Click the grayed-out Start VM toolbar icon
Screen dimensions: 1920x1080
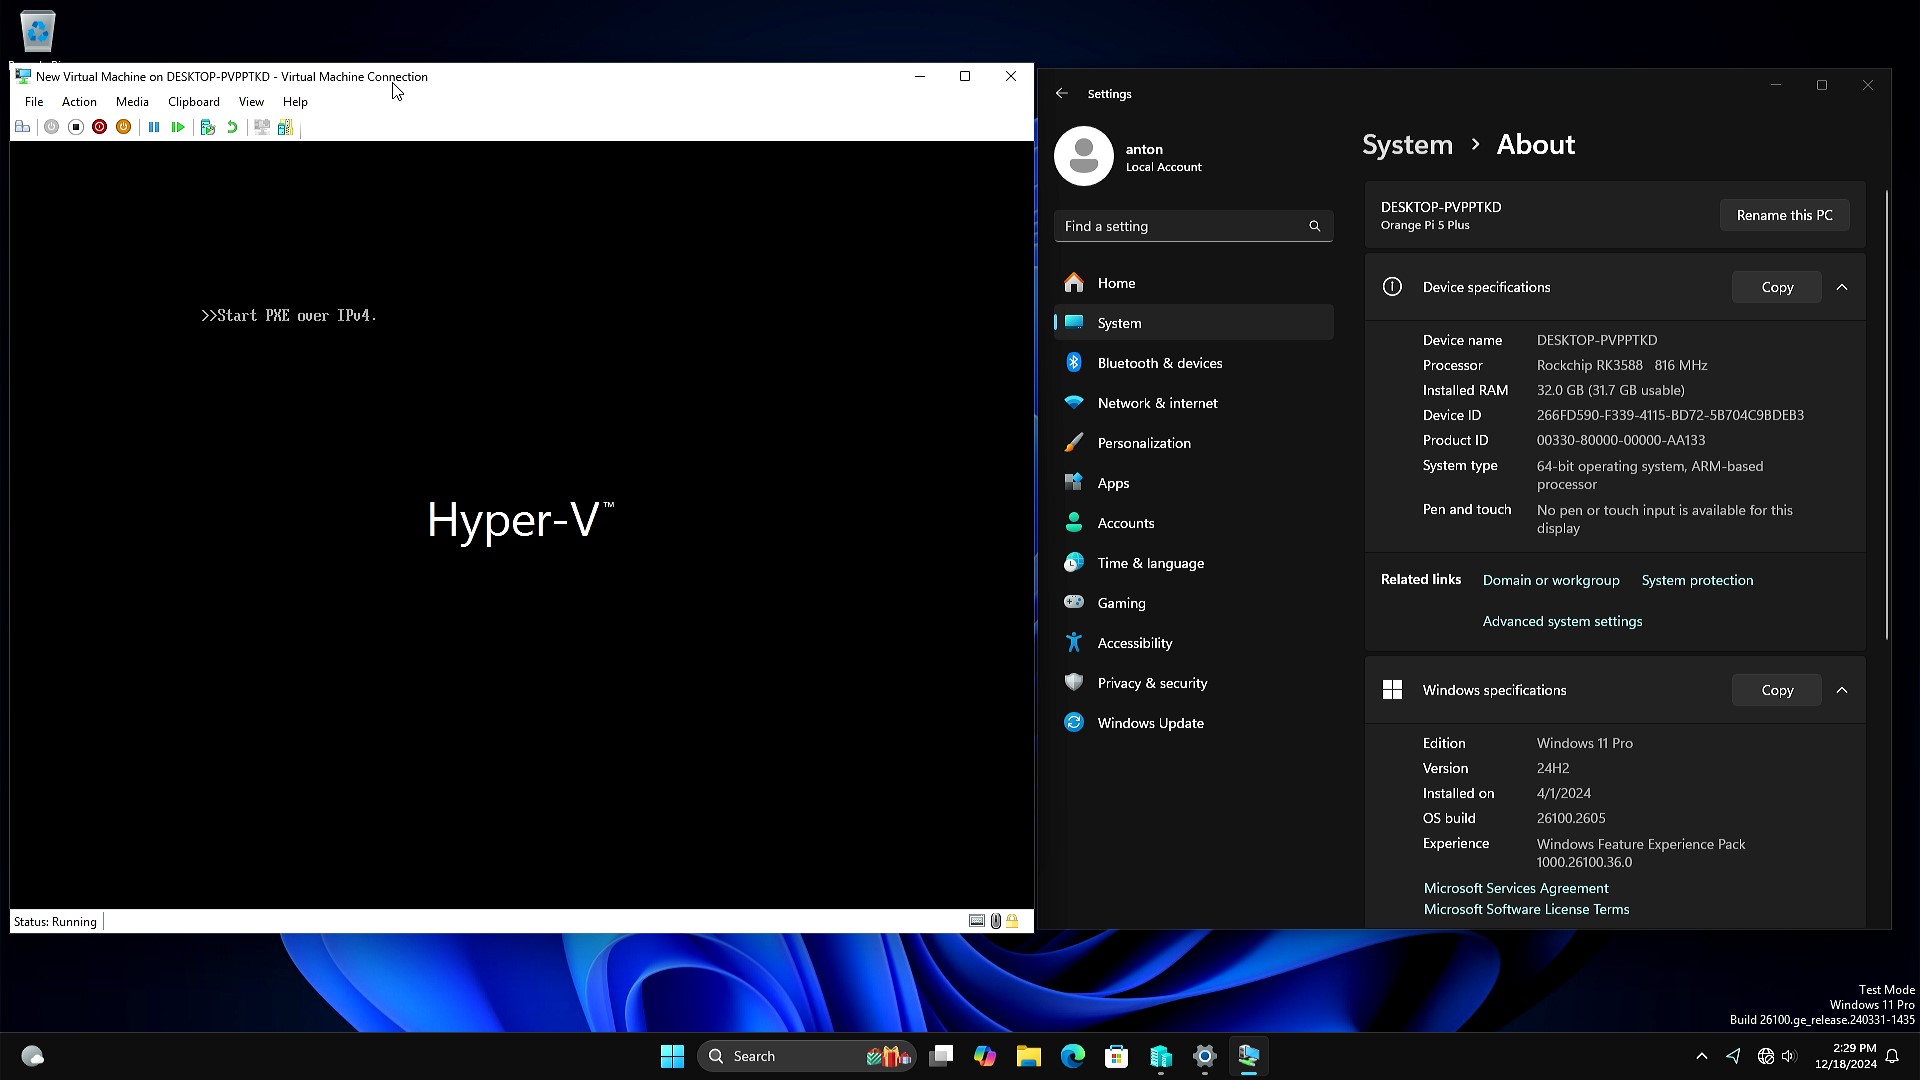point(51,127)
